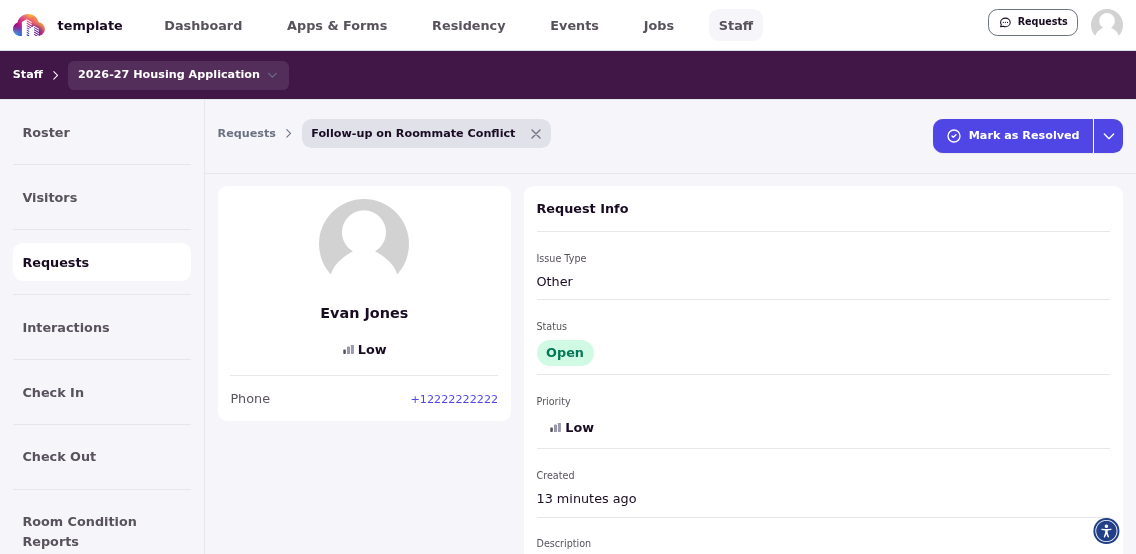Viewport: 1136px width, 554px height.
Task: Open Check Out in the sidebar
Action: [x=102, y=457]
